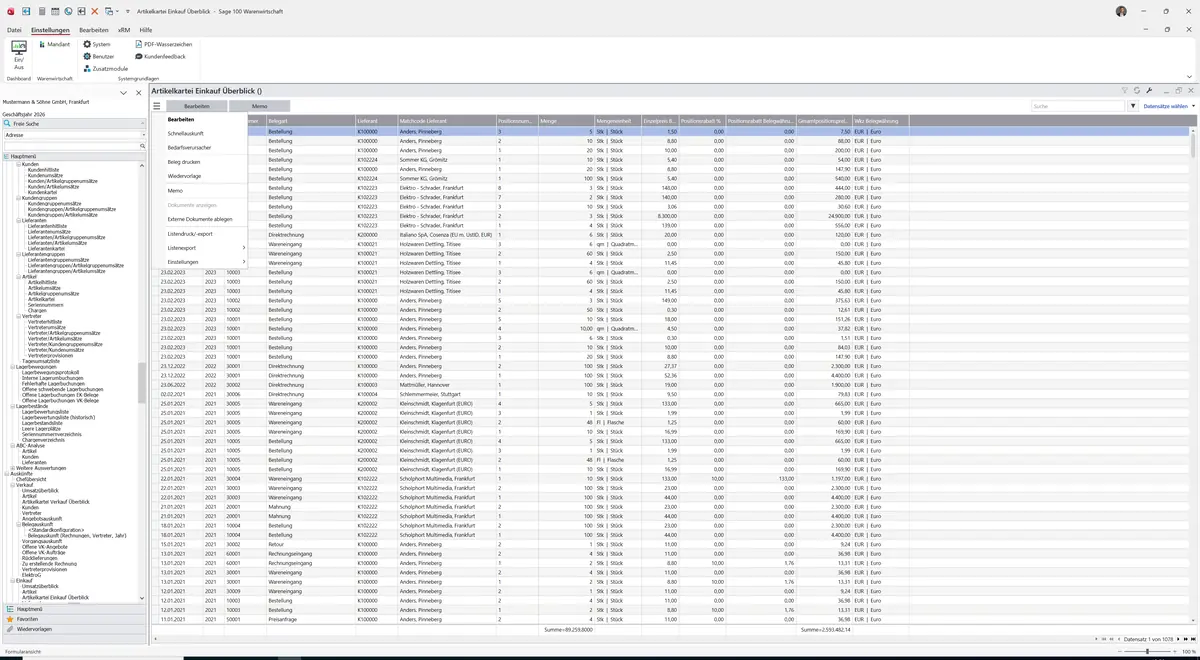Viewport: 1200px width, 660px height.
Task: Click the Bearbeiten button above list
Action: [x=196, y=105]
